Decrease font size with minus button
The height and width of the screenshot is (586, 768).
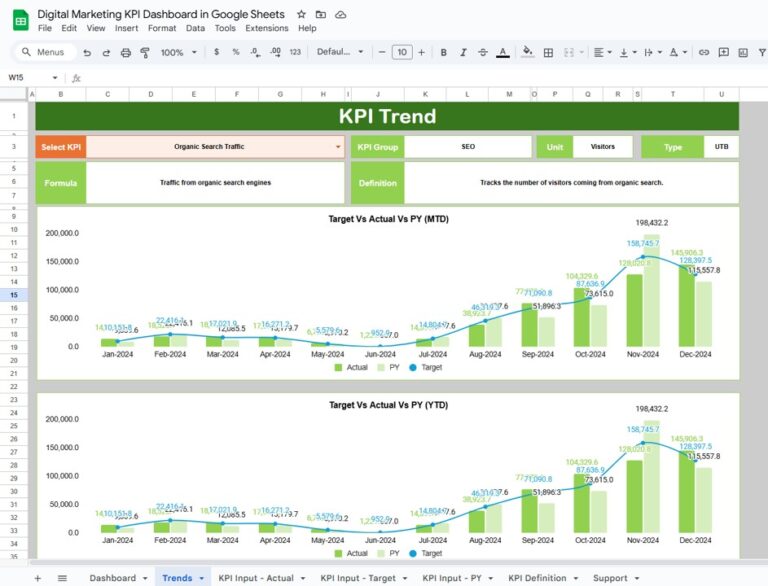tap(382, 52)
